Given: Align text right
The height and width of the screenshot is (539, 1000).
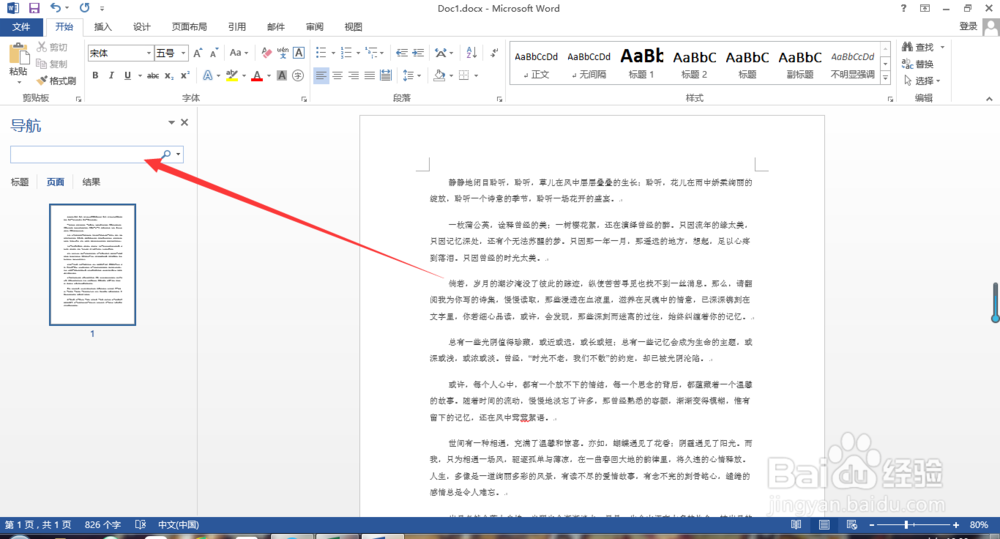Looking at the screenshot, I should pyautogui.click(x=353, y=75).
